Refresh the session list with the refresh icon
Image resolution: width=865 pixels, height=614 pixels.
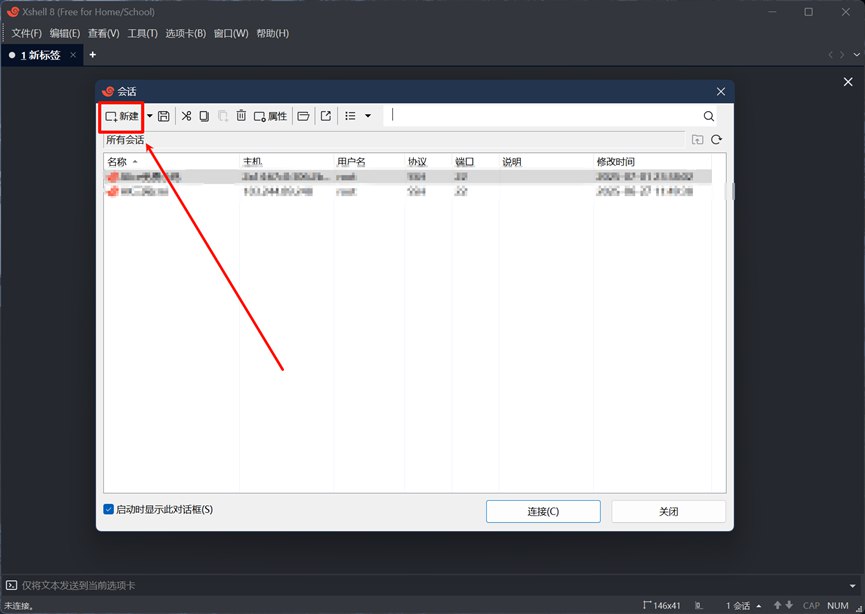(x=716, y=140)
